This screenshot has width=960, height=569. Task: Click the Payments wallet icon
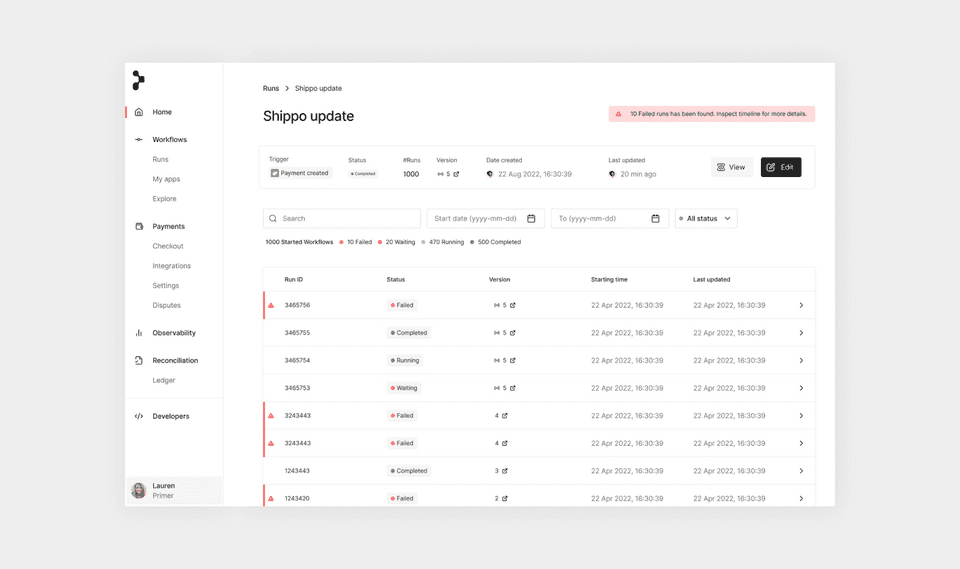click(139, 227)
